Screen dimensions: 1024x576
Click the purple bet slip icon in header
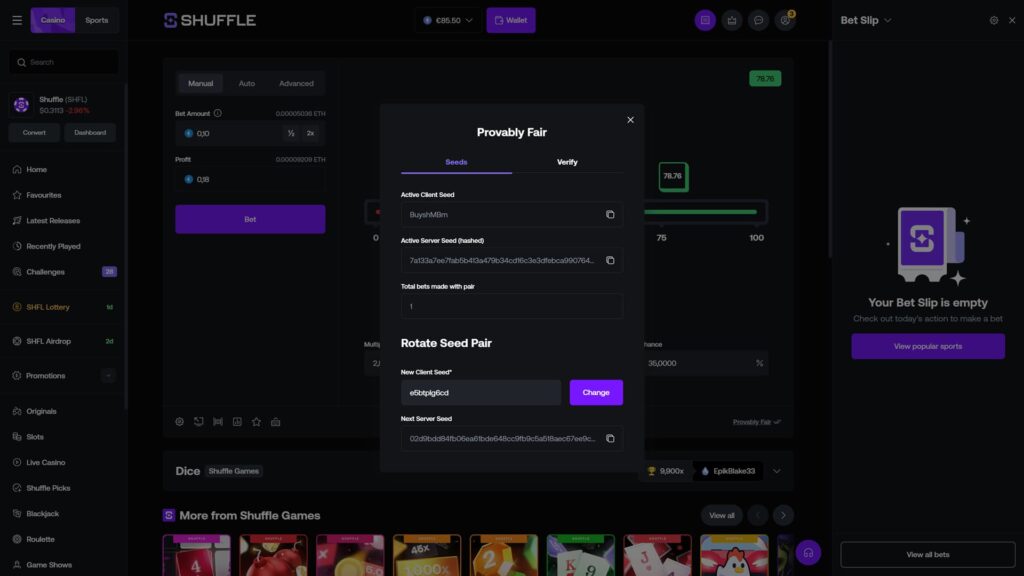(705, 20)
